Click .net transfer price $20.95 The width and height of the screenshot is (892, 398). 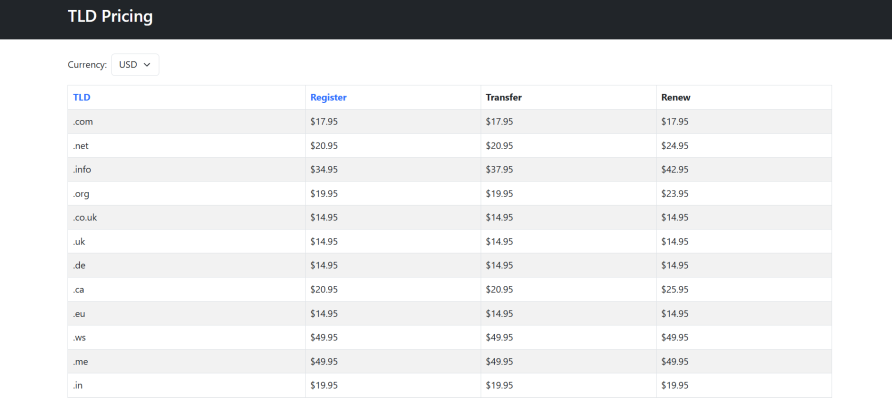499,146
